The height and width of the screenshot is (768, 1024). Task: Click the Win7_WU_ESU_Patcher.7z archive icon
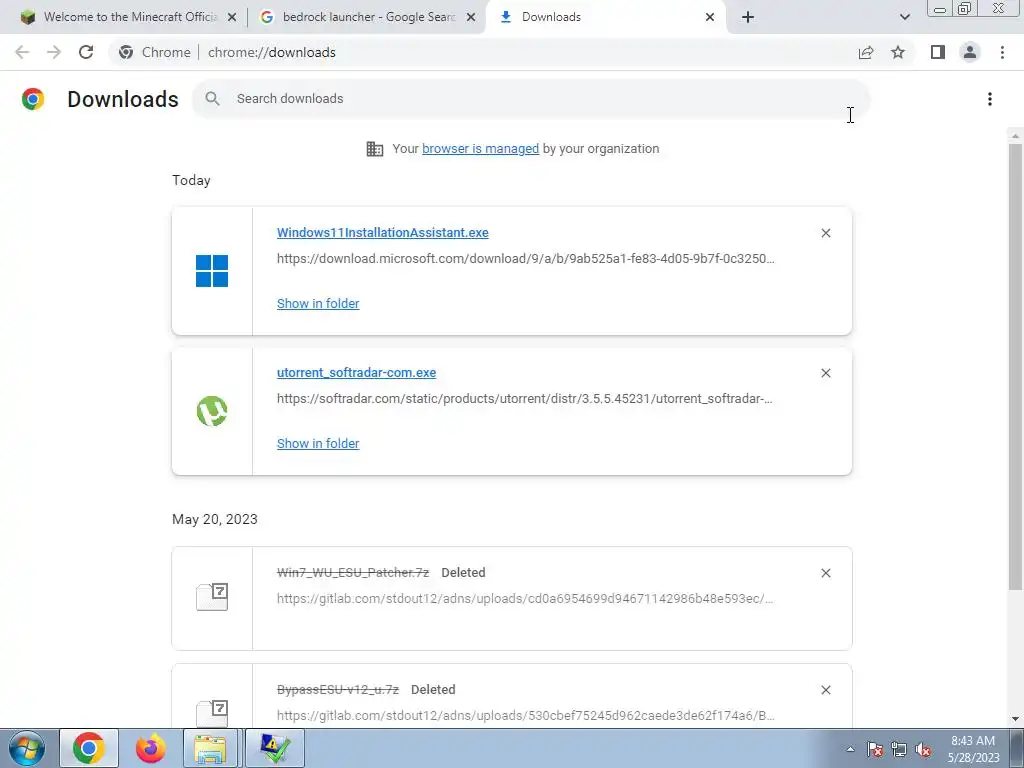(212, 597)
